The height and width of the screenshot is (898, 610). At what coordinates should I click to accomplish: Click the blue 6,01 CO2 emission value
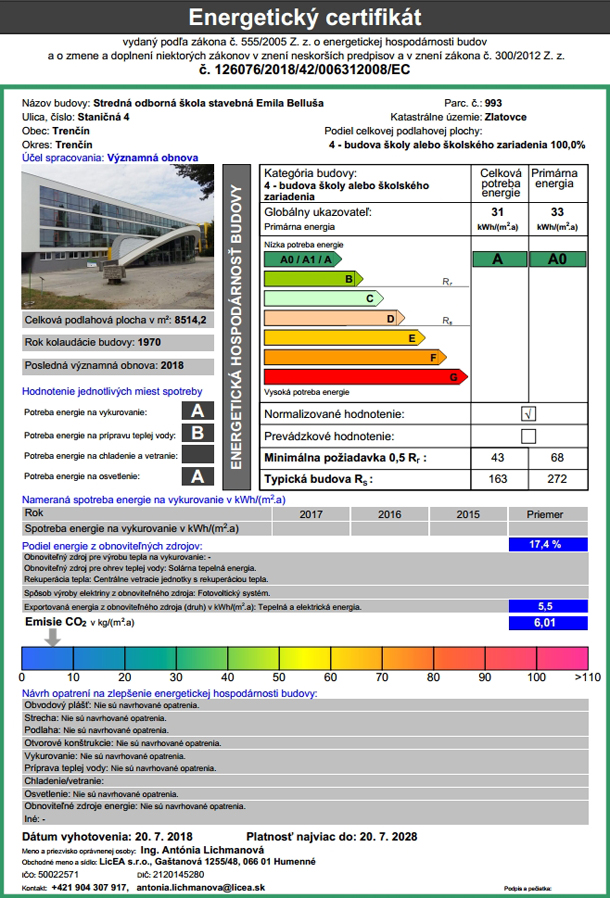click(x=548, y=623)
